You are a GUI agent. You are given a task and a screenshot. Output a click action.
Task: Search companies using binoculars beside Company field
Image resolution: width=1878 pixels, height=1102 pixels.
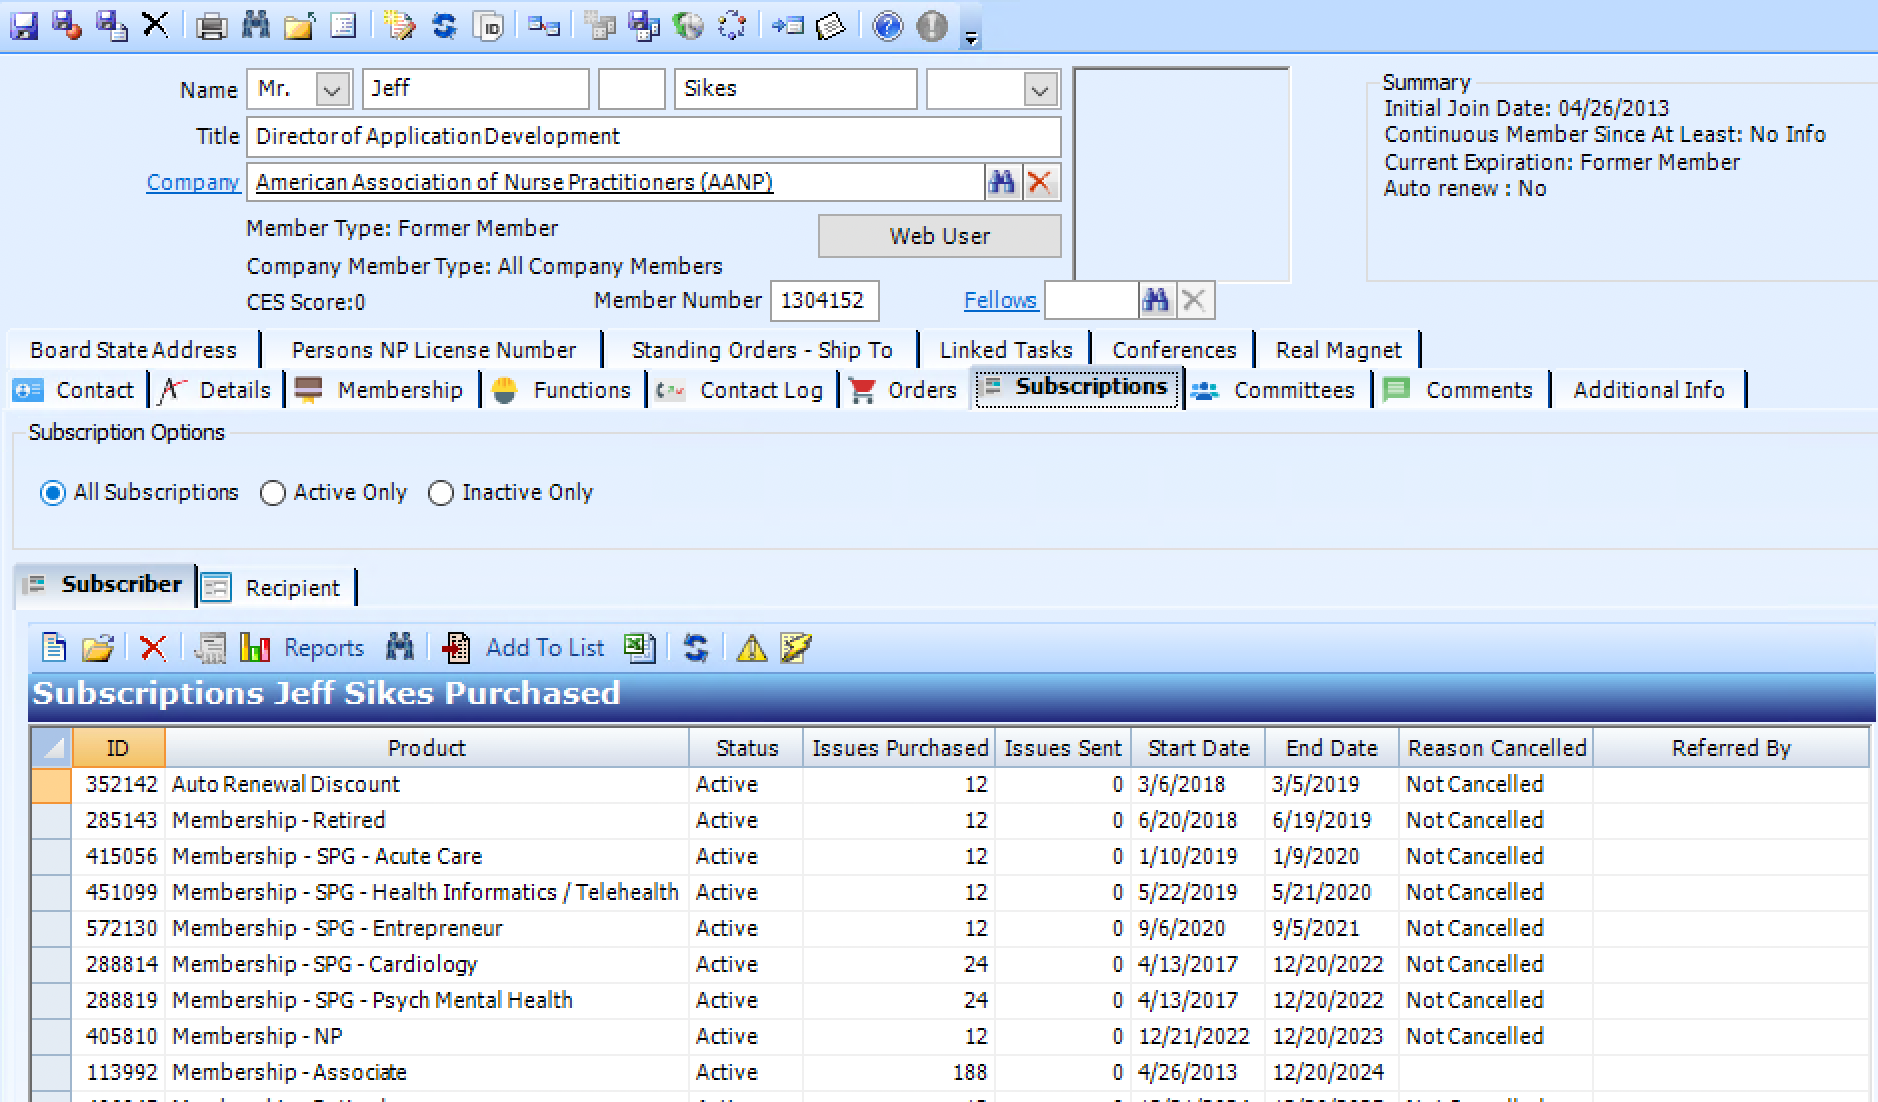tap(1002, 182)
